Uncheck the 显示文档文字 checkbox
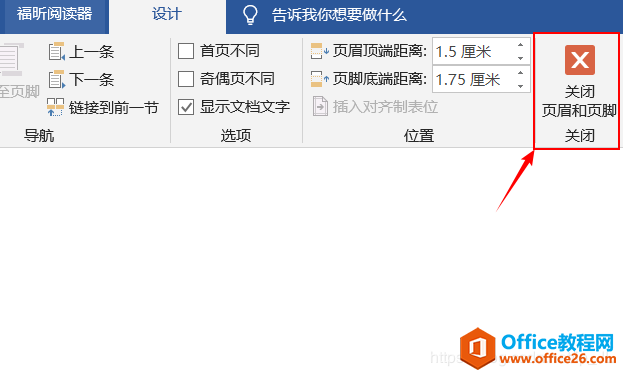 tap(186, 107)
